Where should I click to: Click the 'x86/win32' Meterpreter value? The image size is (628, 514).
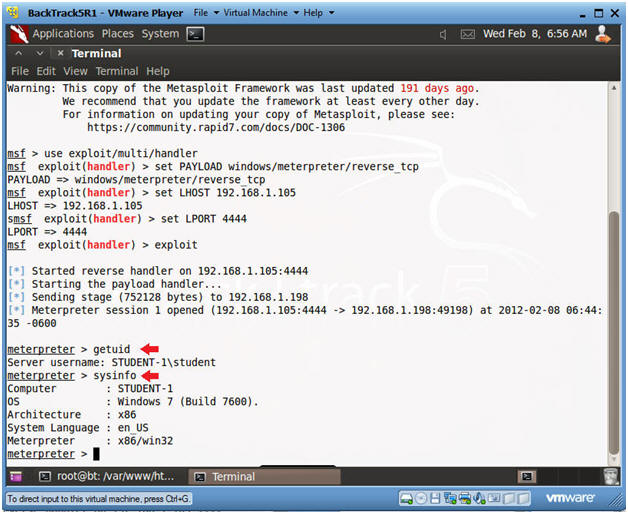(145, 441)
